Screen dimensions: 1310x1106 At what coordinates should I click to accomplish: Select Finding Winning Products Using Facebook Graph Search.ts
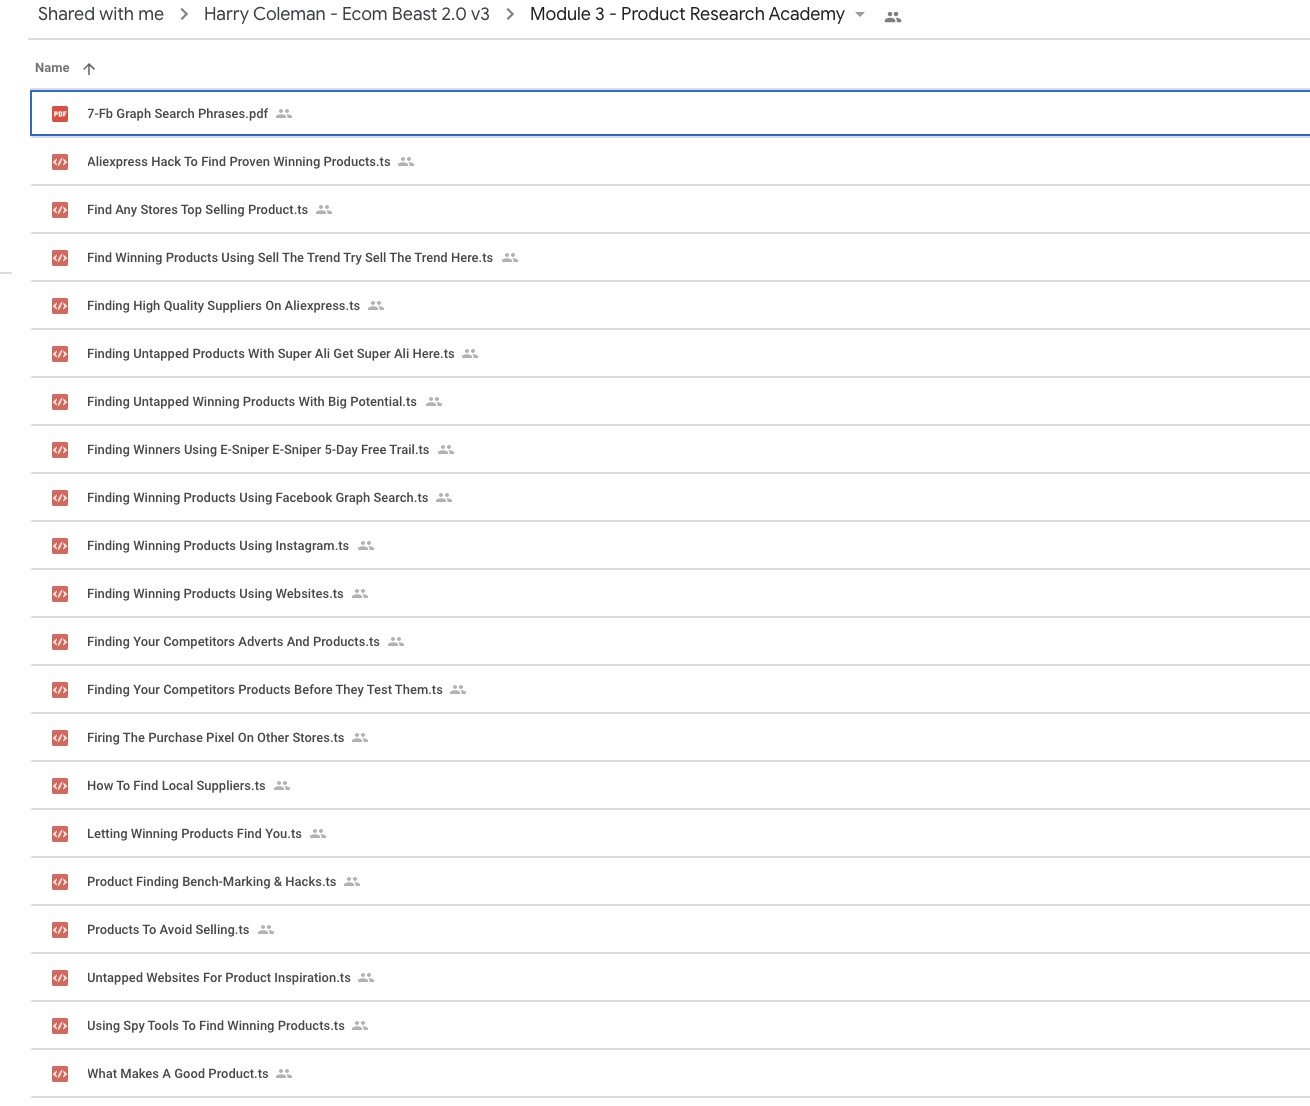[670, 498]
